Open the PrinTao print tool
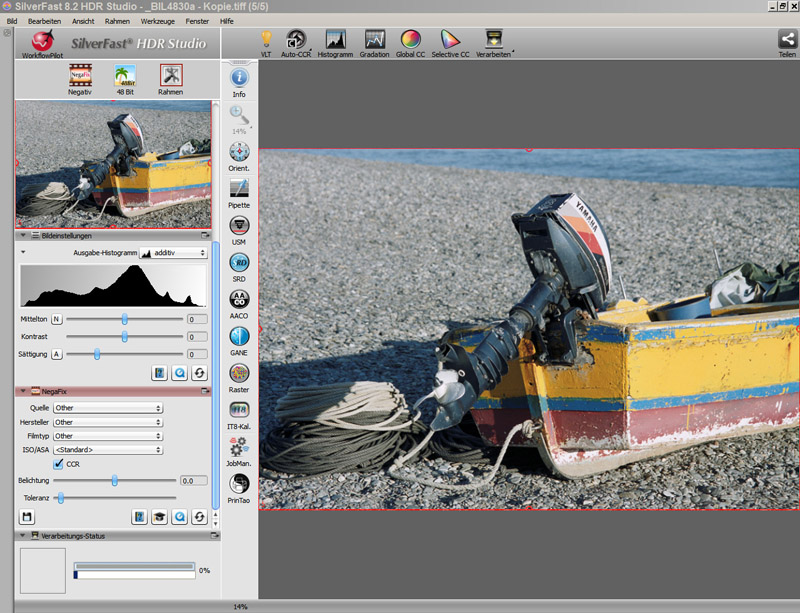This screenshot has width=800, height=613. tap(239, 484)
